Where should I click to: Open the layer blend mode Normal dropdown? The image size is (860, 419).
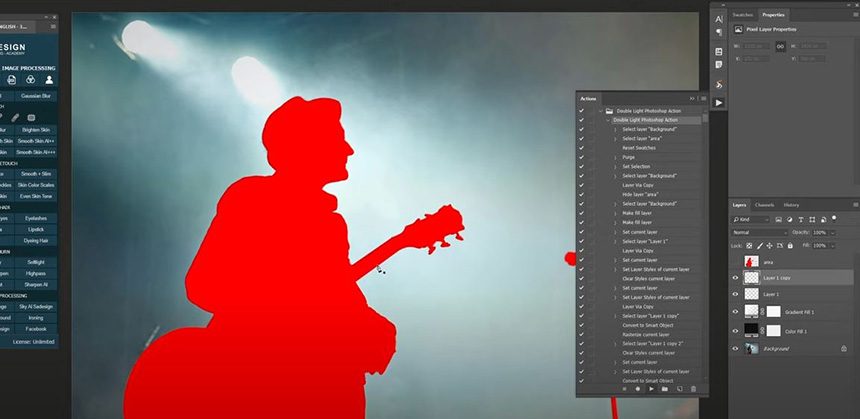(x=760, y=233)
